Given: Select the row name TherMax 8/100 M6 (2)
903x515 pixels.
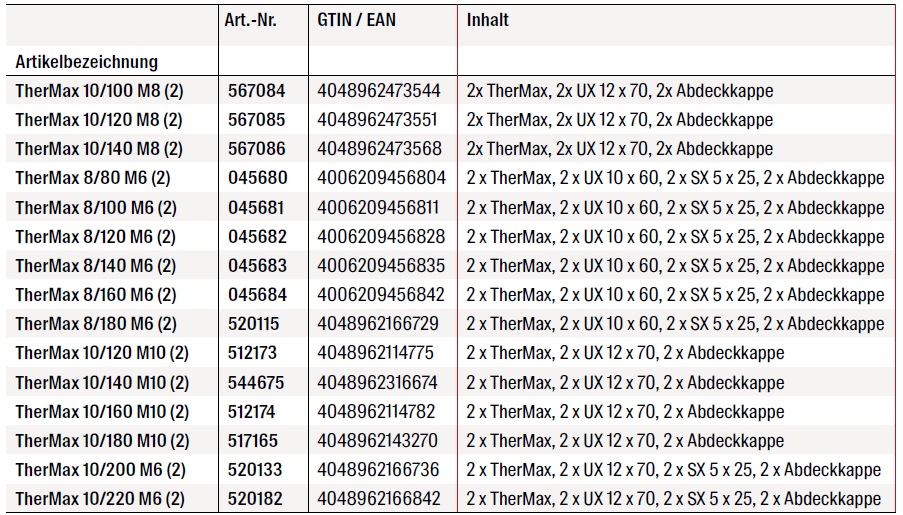Looking at the screenshot, I should 96,207.
